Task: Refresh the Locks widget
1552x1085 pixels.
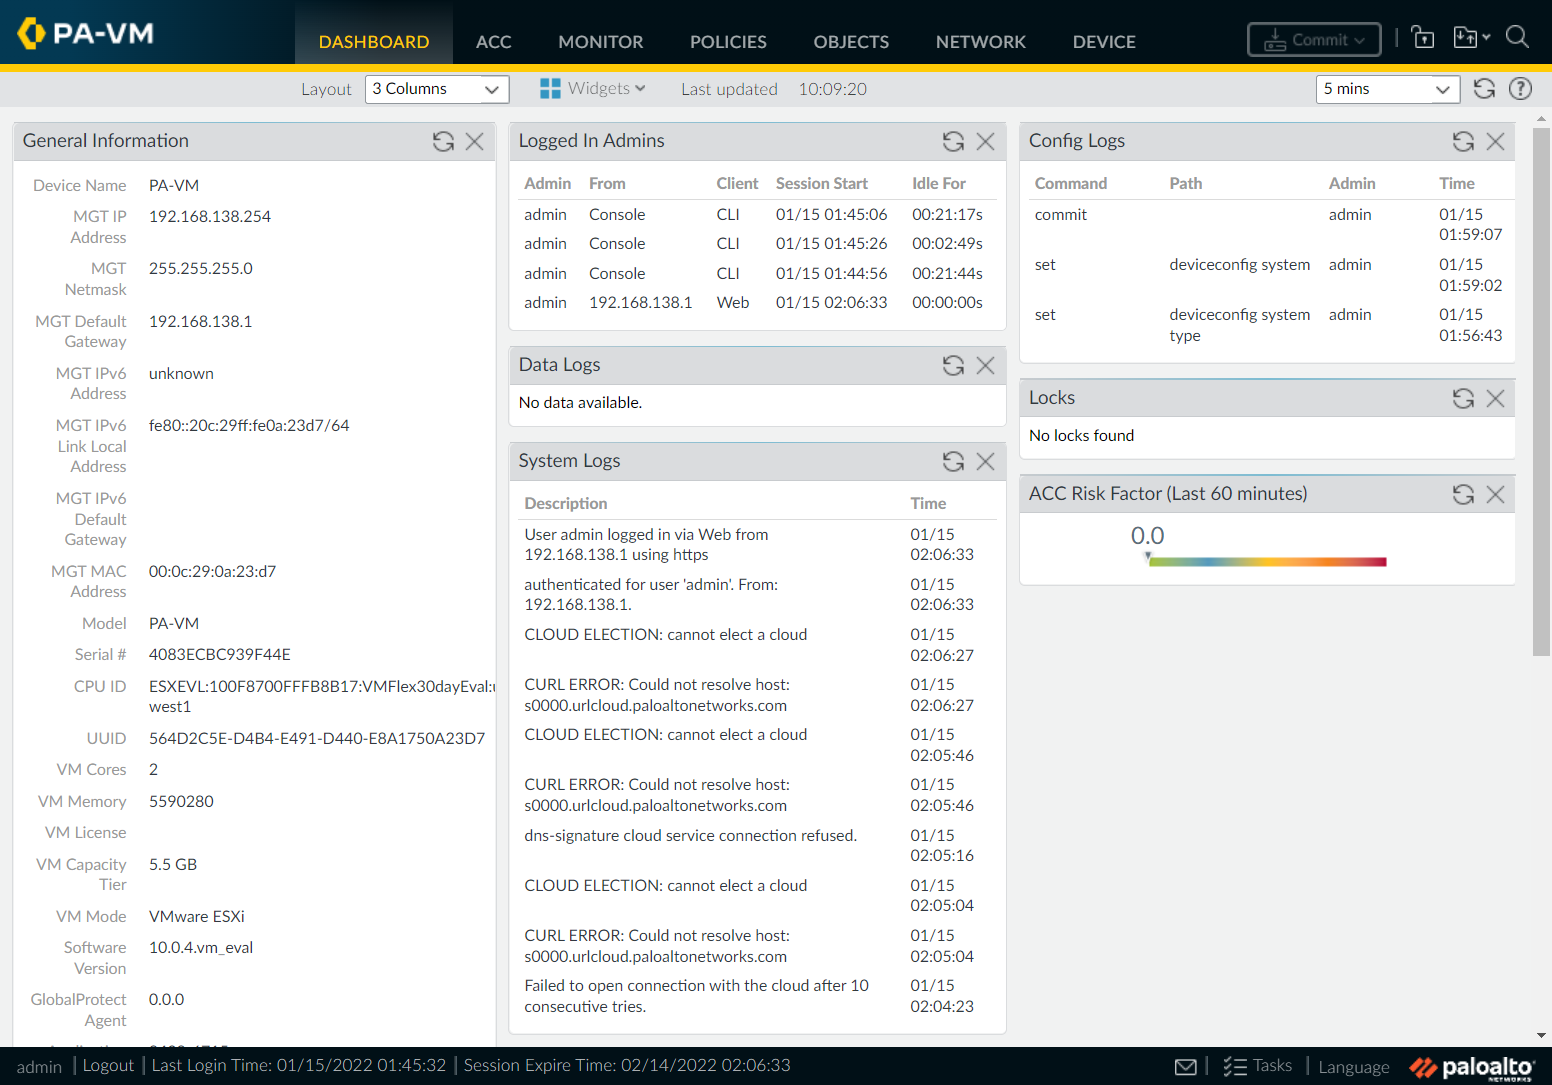Action: point(1463,399)
